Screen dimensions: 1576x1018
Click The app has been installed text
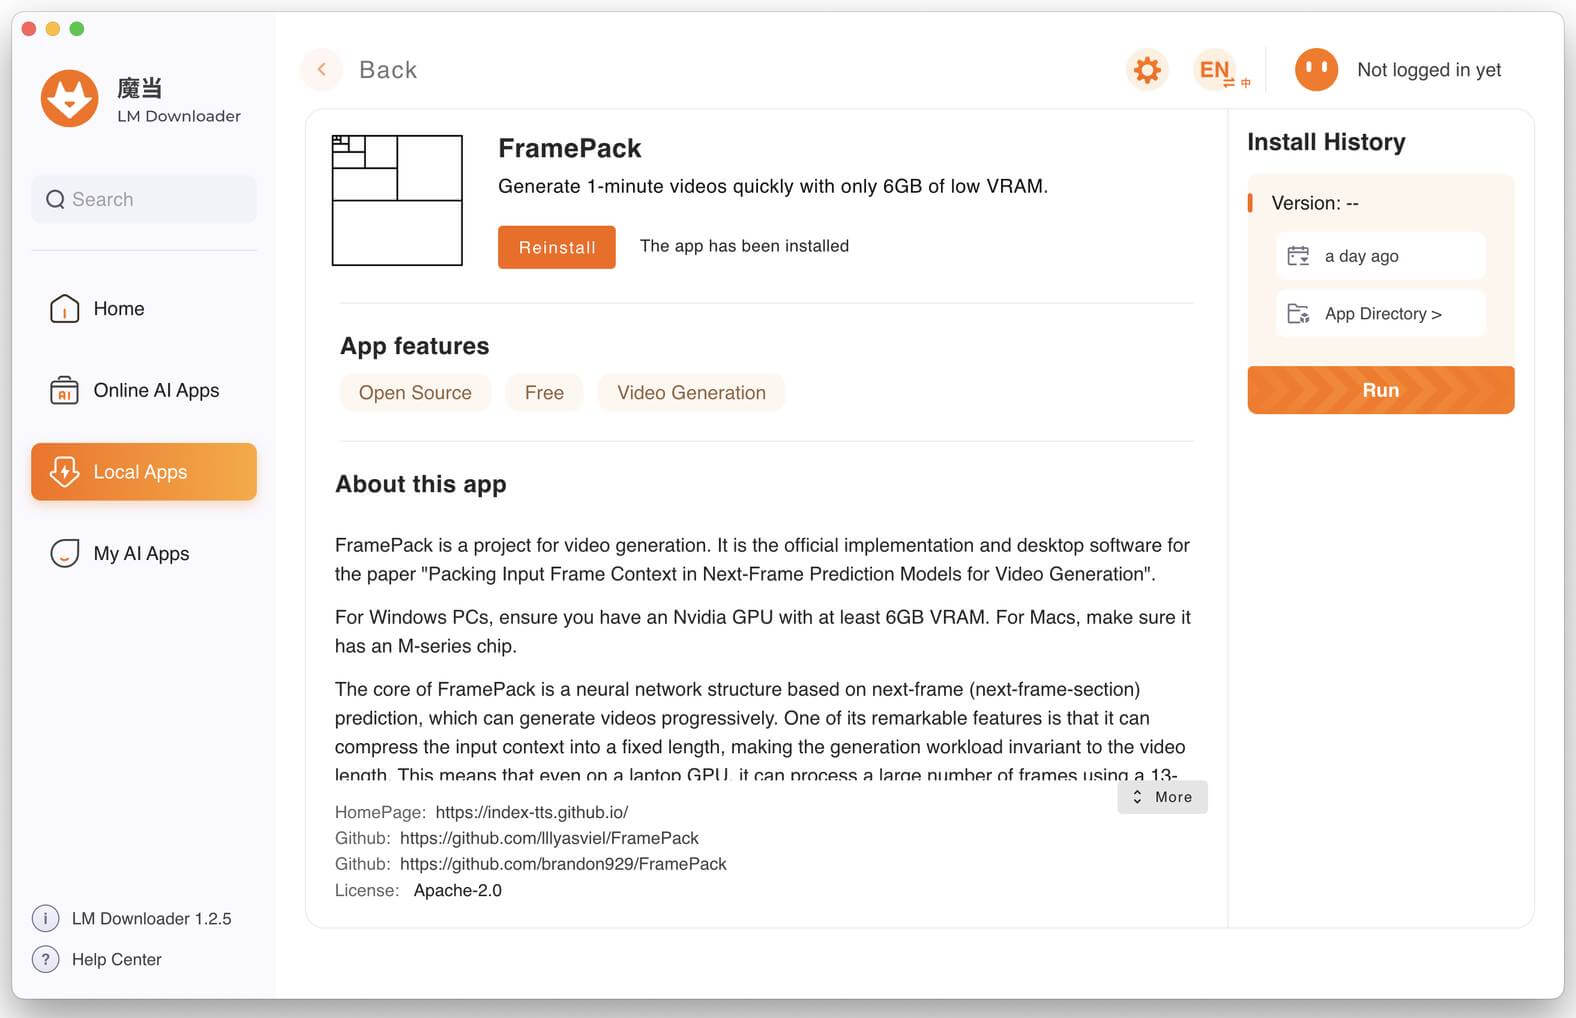click(x=744, y=246)
